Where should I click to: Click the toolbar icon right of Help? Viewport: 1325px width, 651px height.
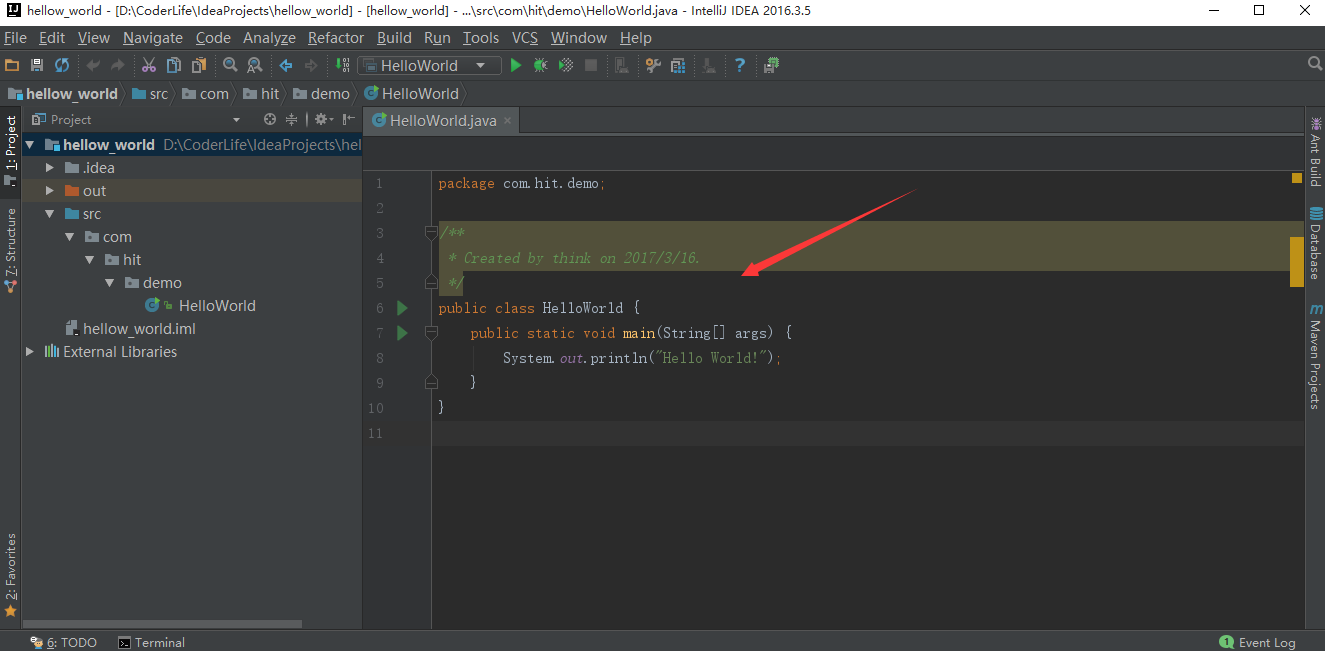(771, 65)
